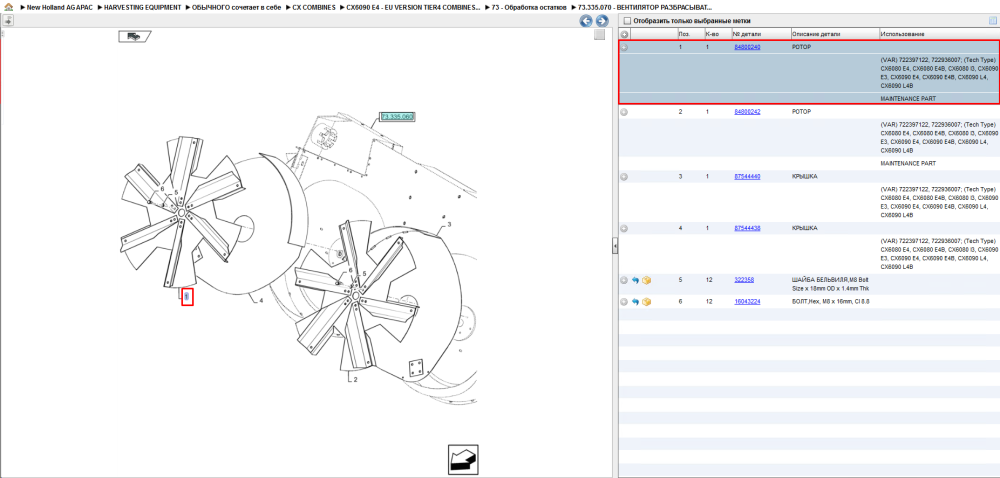
Task: Open HARVESTING EQUIPMENT breadcrumb
Action: tap(143, 7)
